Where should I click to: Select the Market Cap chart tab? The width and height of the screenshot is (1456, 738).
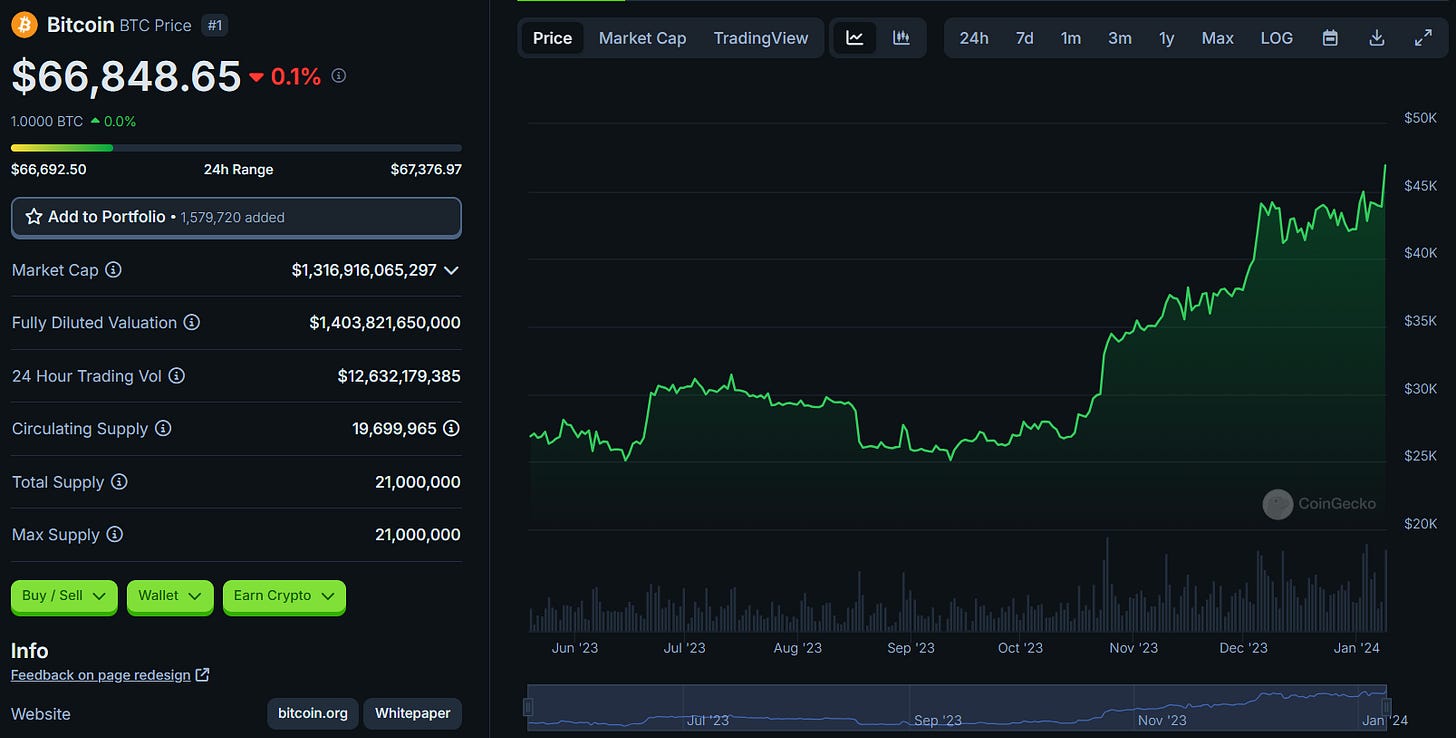pyautogui.click(x=642, y=38)
